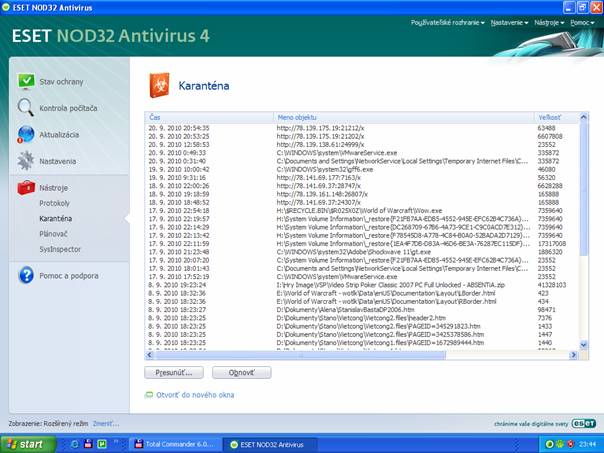
Task: Select the row ending in 'StanislavBastaDP2006.htm'
Action: point(361,310)
